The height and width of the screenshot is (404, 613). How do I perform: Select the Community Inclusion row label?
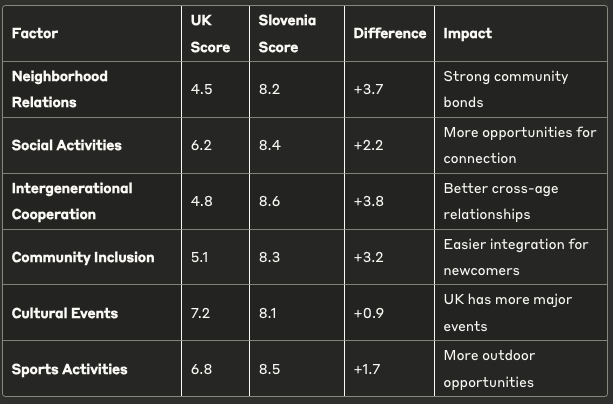coord(82,257)
